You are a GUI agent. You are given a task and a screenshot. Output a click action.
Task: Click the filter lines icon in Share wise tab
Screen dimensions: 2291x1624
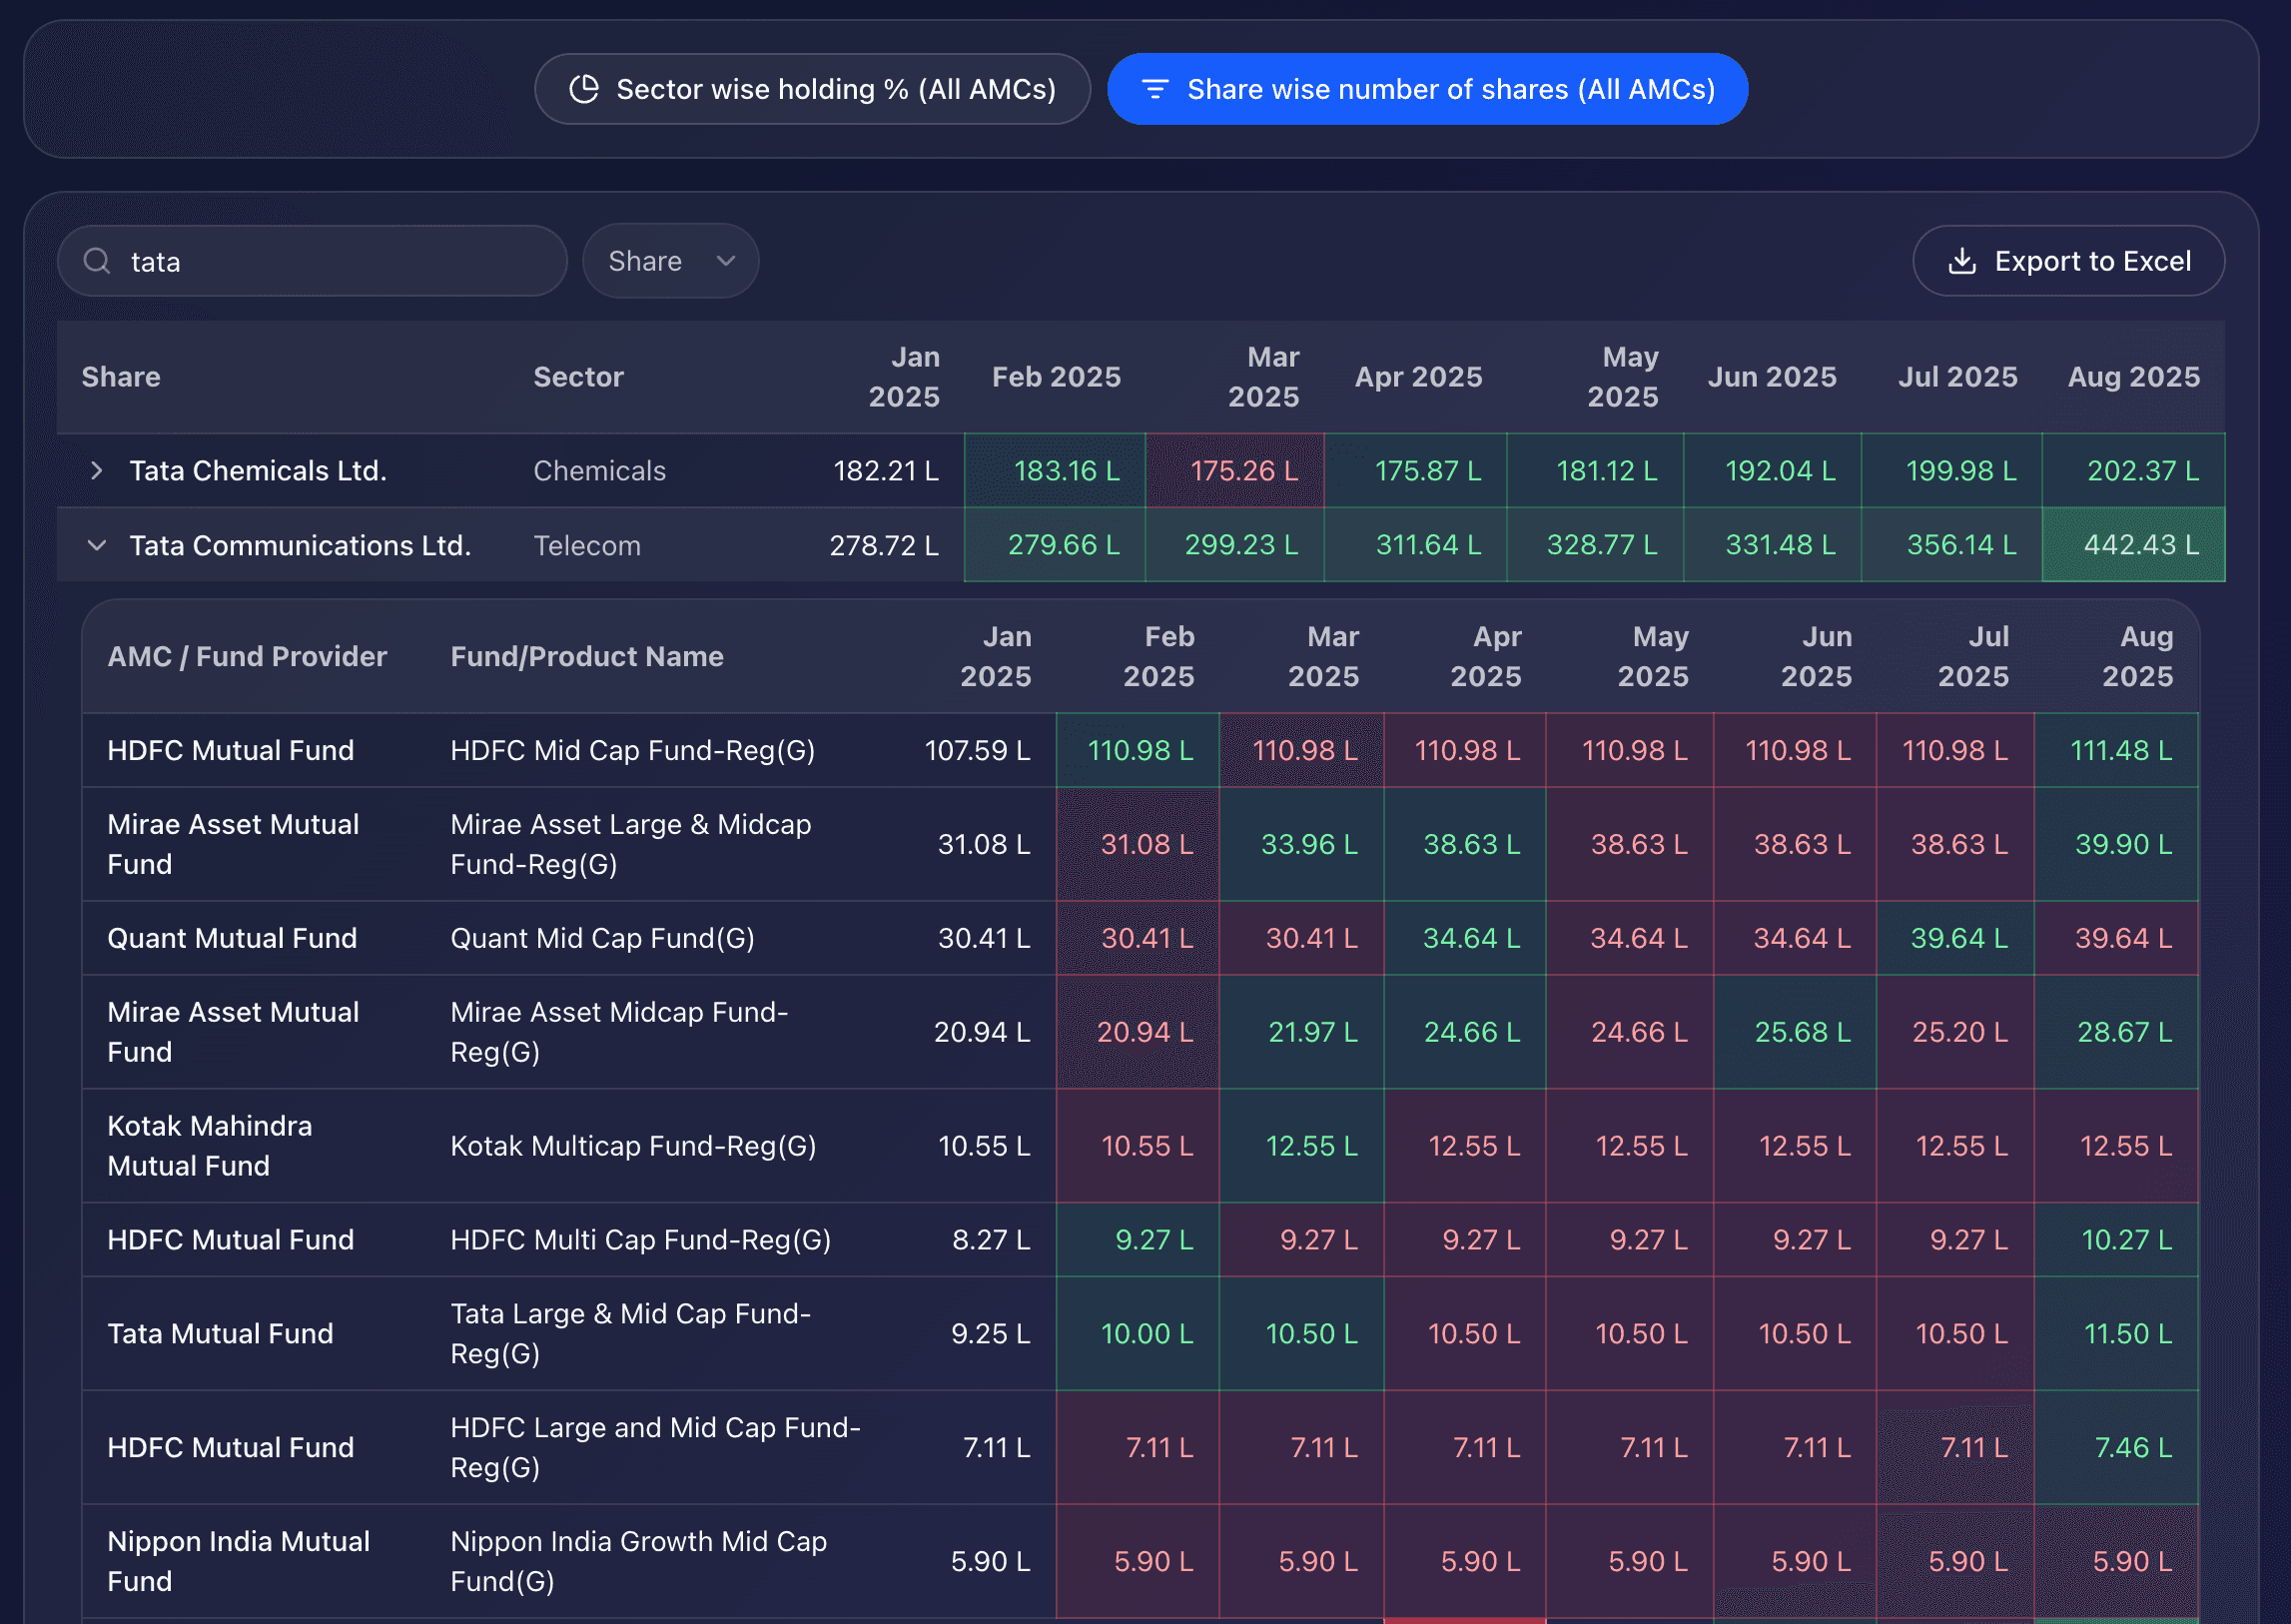1155,89
